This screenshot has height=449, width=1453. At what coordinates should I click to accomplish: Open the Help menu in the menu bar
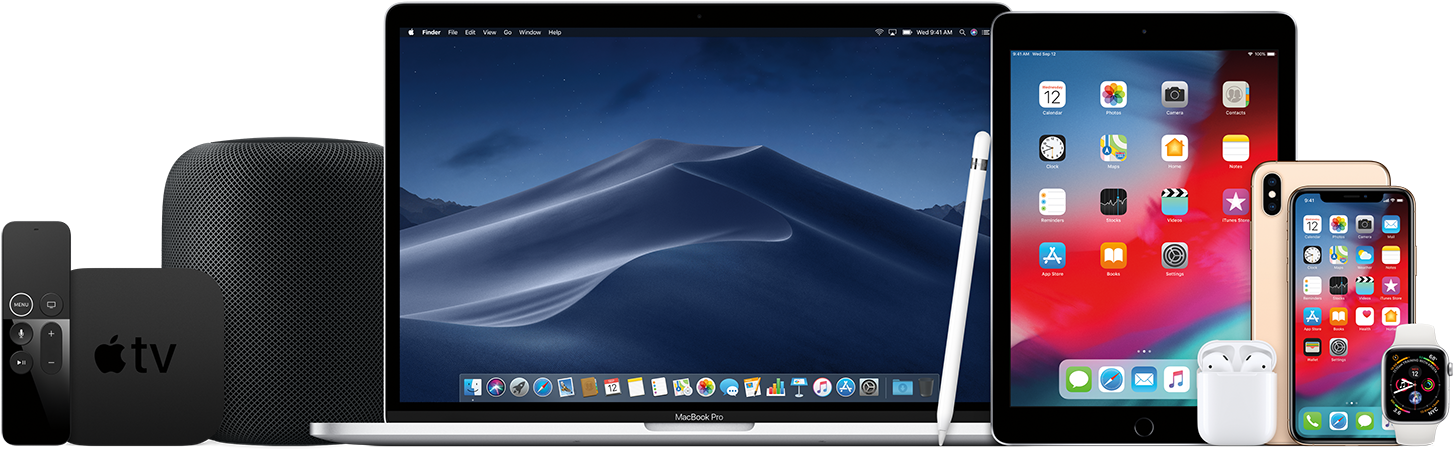pos(555,32)
